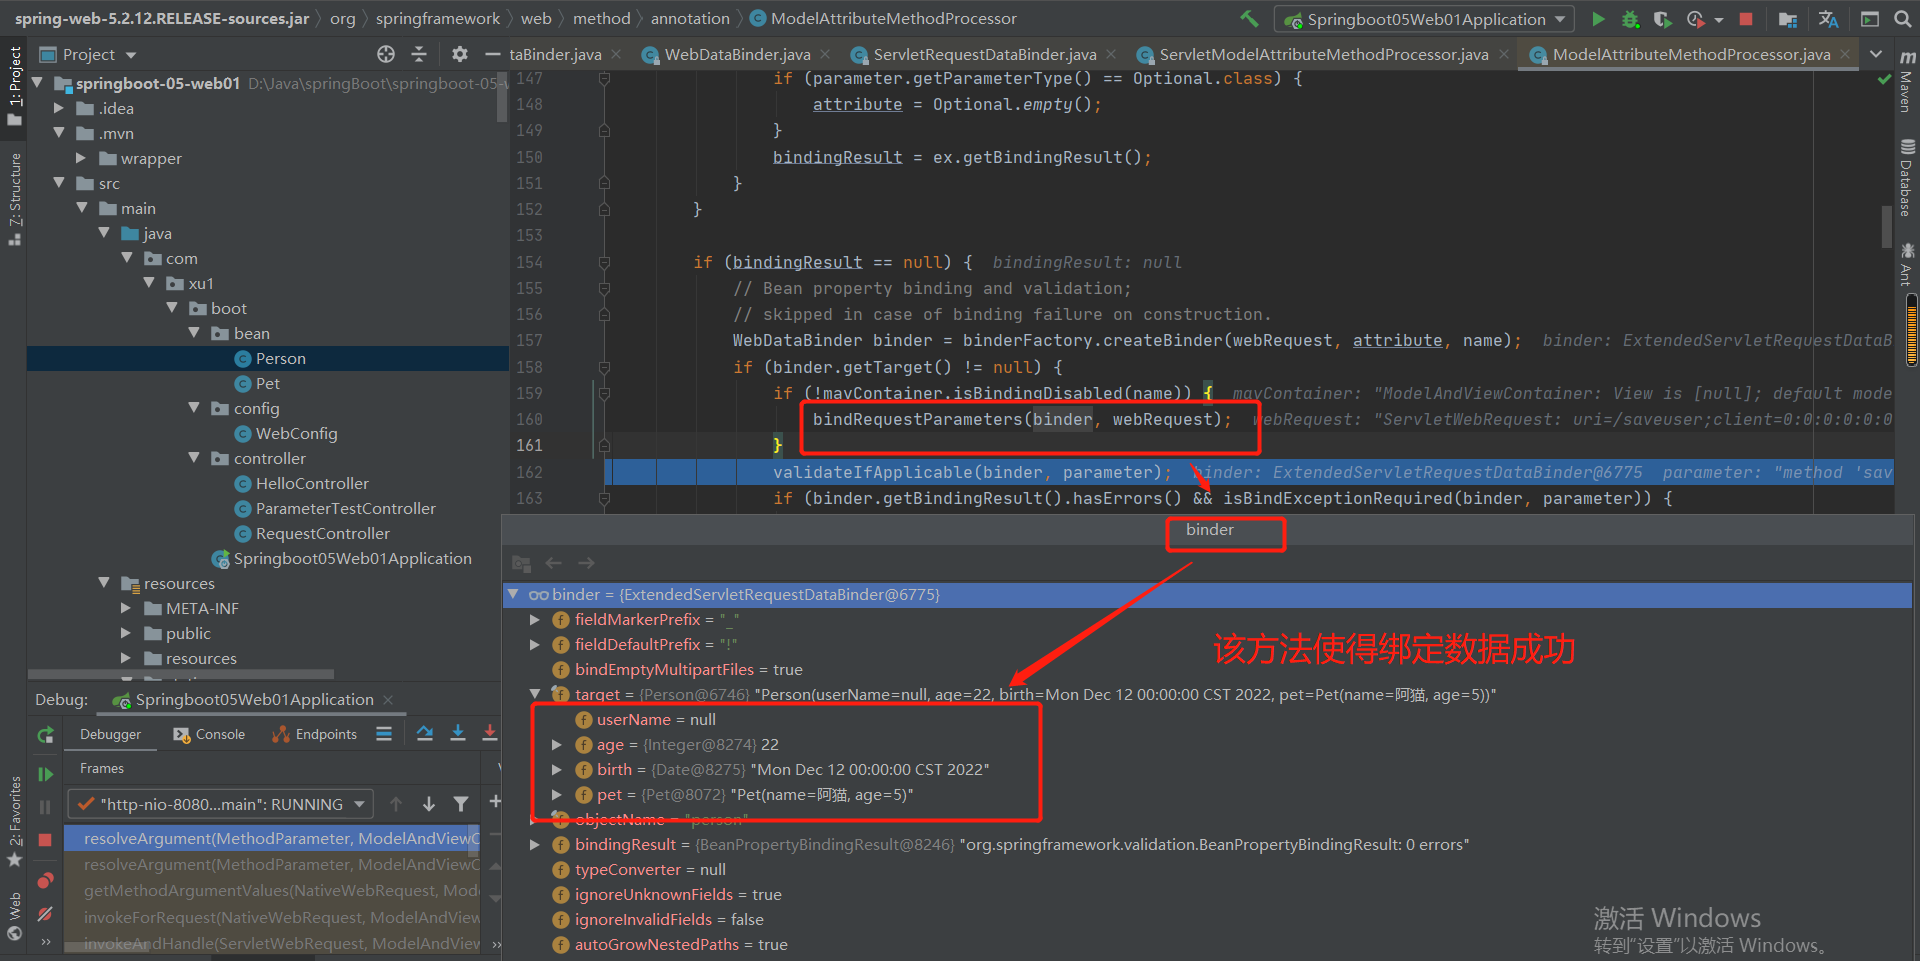Expand the .idea folder

[59, 108]
